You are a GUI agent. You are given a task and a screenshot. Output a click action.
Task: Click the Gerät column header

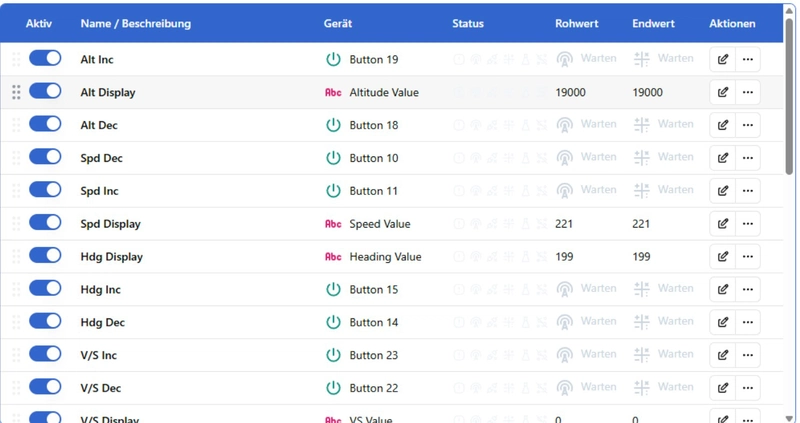(338, 23)
